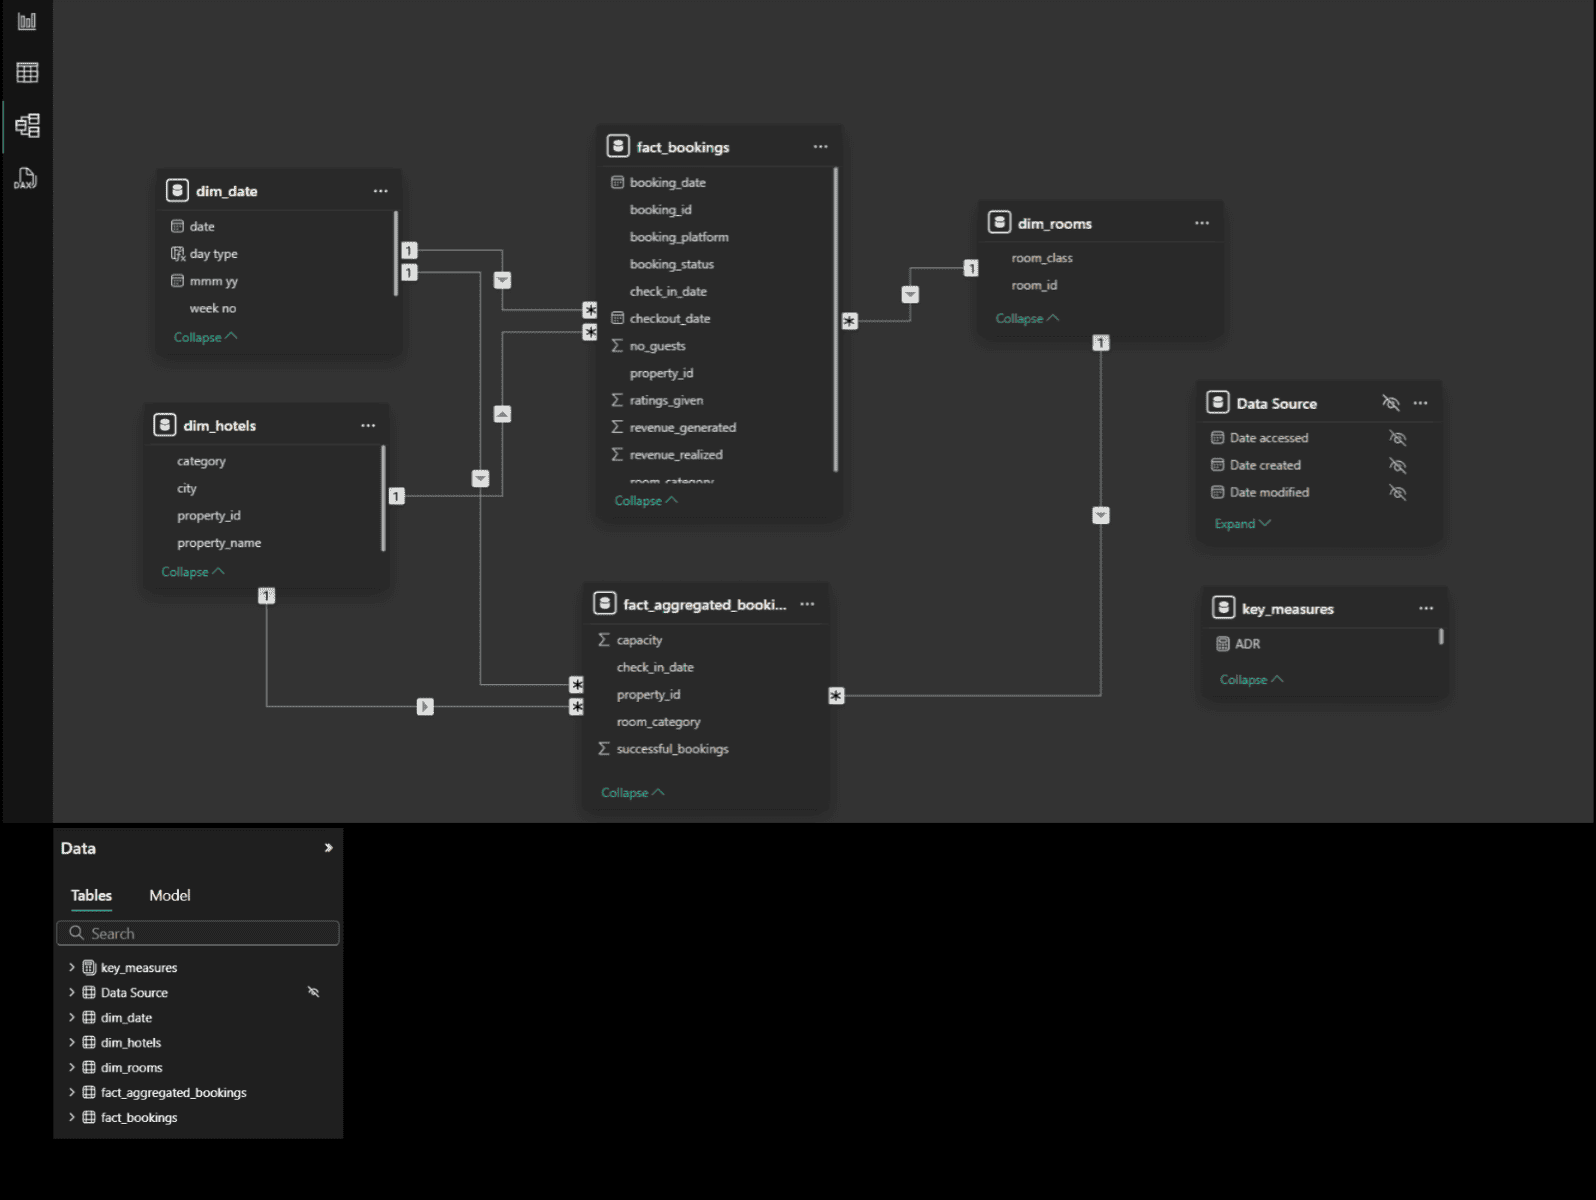This screenshot has height=1200, width=1596.
Task: Click the fact_bookings field list scrollbar
Action: [835, 320]
